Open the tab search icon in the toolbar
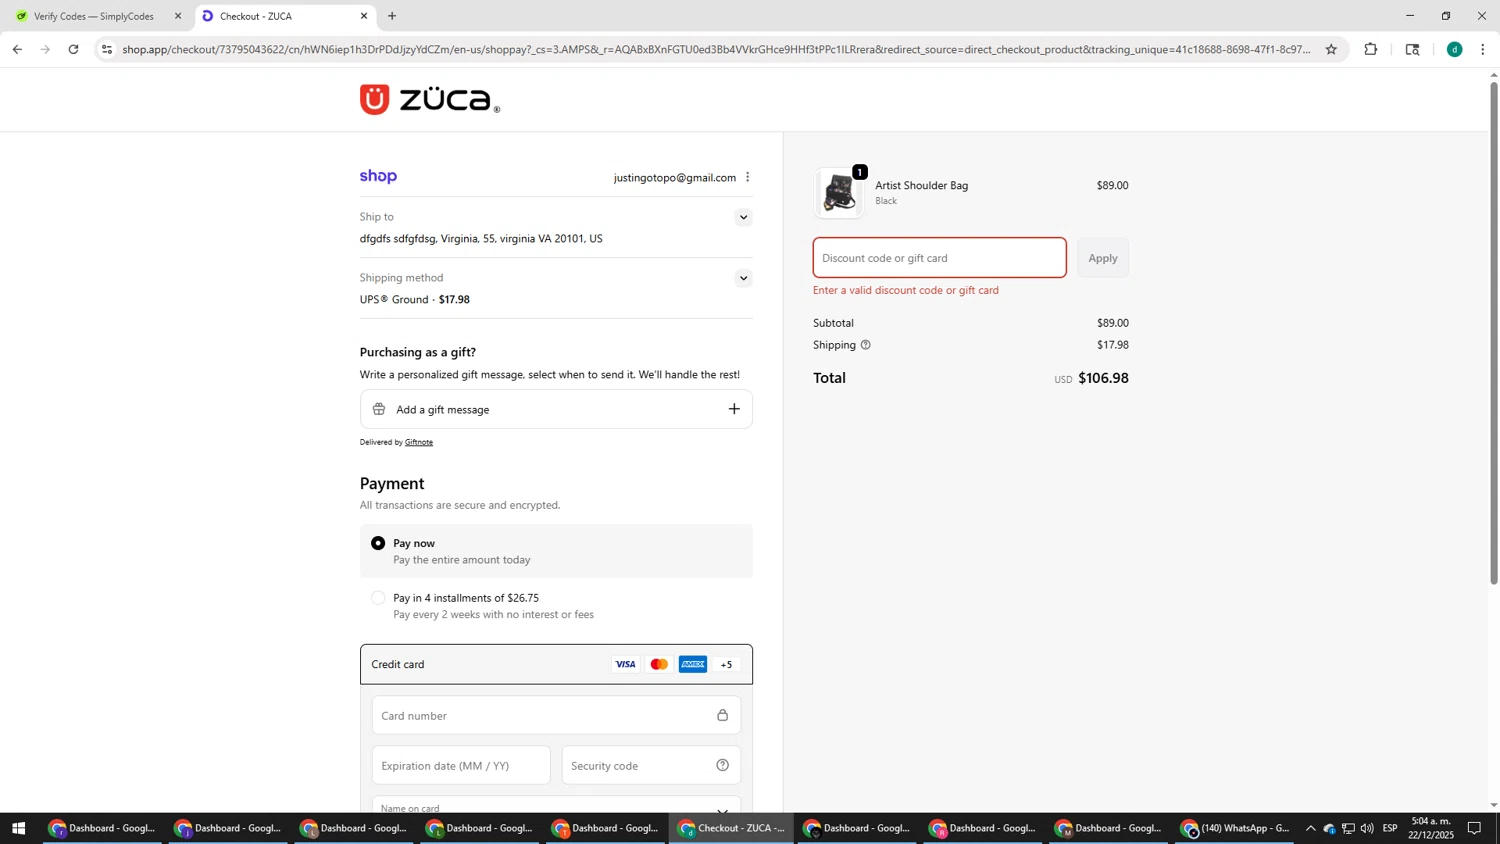 pos(1413,49)
